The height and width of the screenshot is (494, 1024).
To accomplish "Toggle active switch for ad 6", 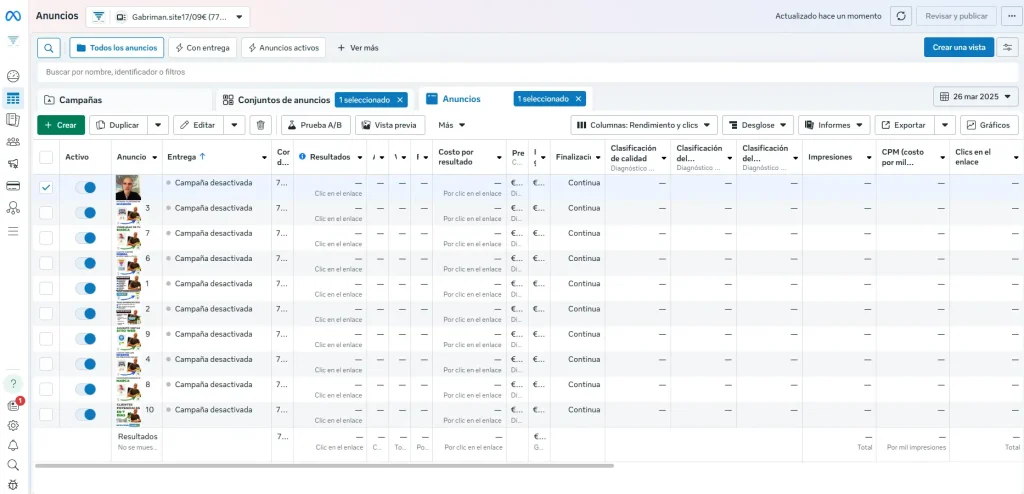I will click(x=86, y=263).
